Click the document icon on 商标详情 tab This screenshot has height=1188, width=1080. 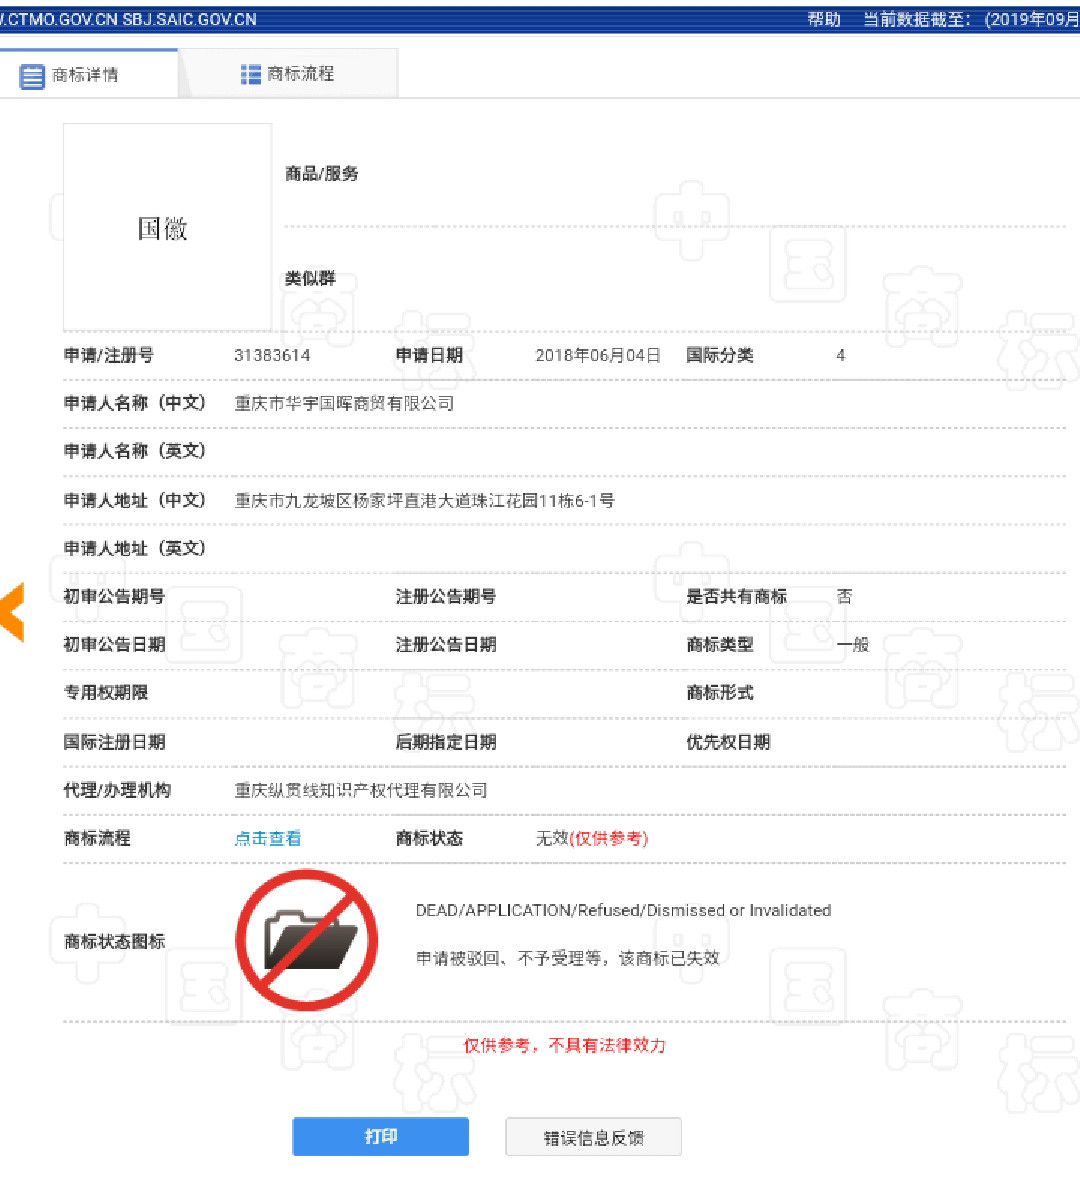pos(31,74)
